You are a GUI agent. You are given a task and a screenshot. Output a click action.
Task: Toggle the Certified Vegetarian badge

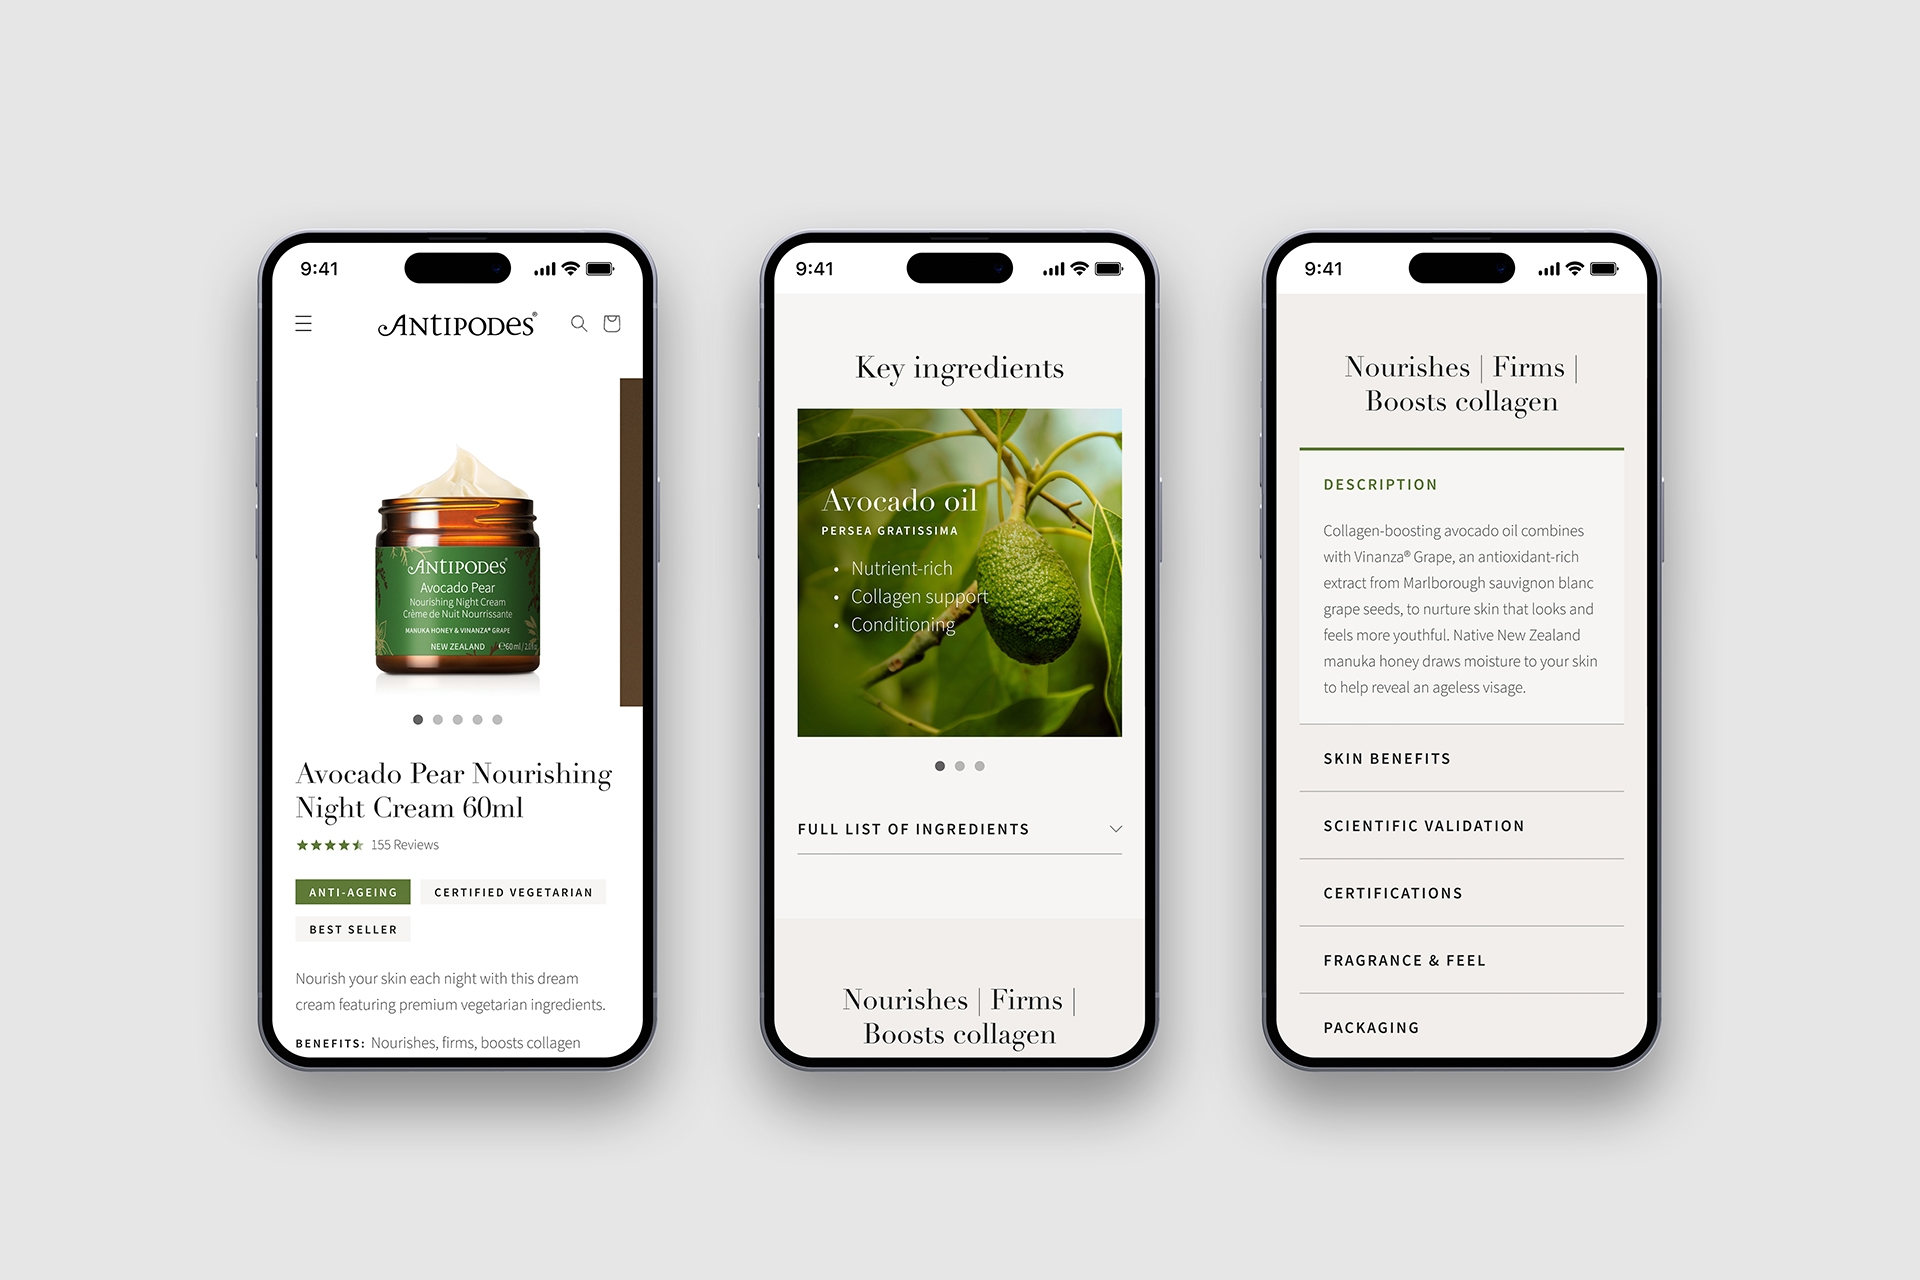(509, 890)
